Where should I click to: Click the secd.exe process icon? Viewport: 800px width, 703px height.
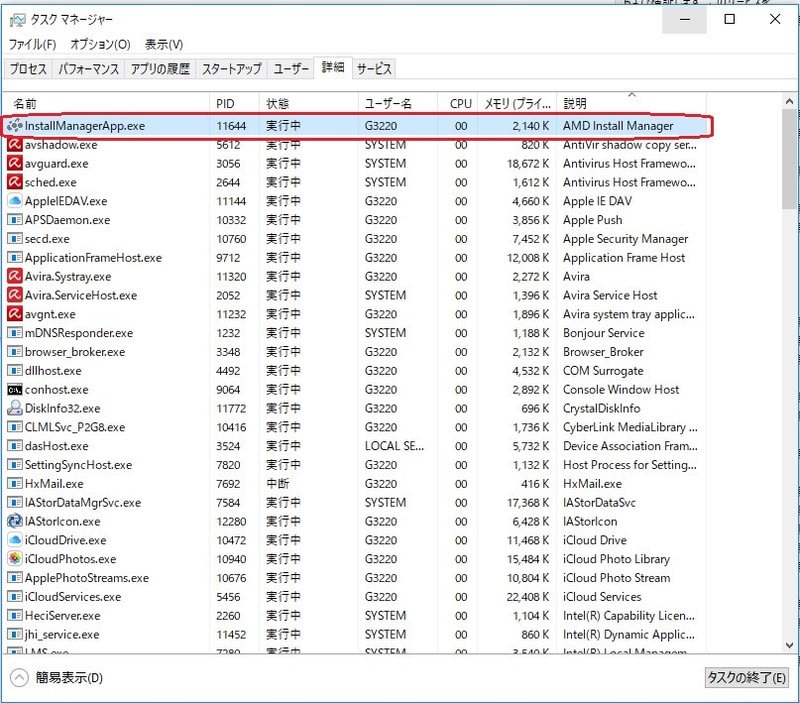pyautogui.click(x=15, y=239)
